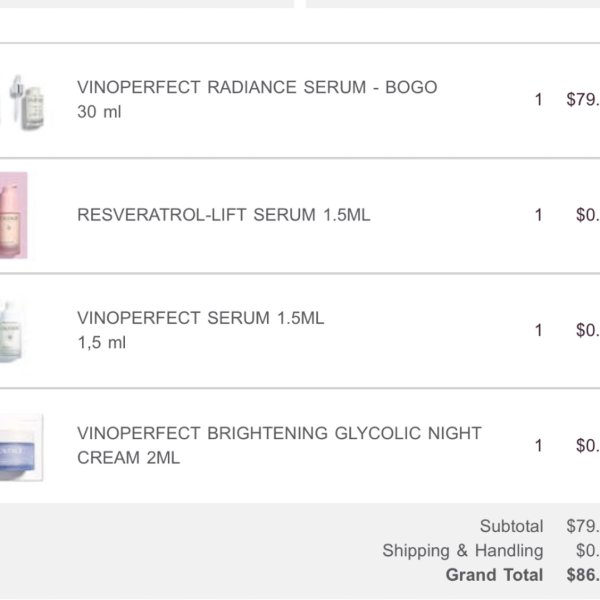Select quantity 1 for Glycolic Night Cream
600x600 pixels.
tap(538, 445)
